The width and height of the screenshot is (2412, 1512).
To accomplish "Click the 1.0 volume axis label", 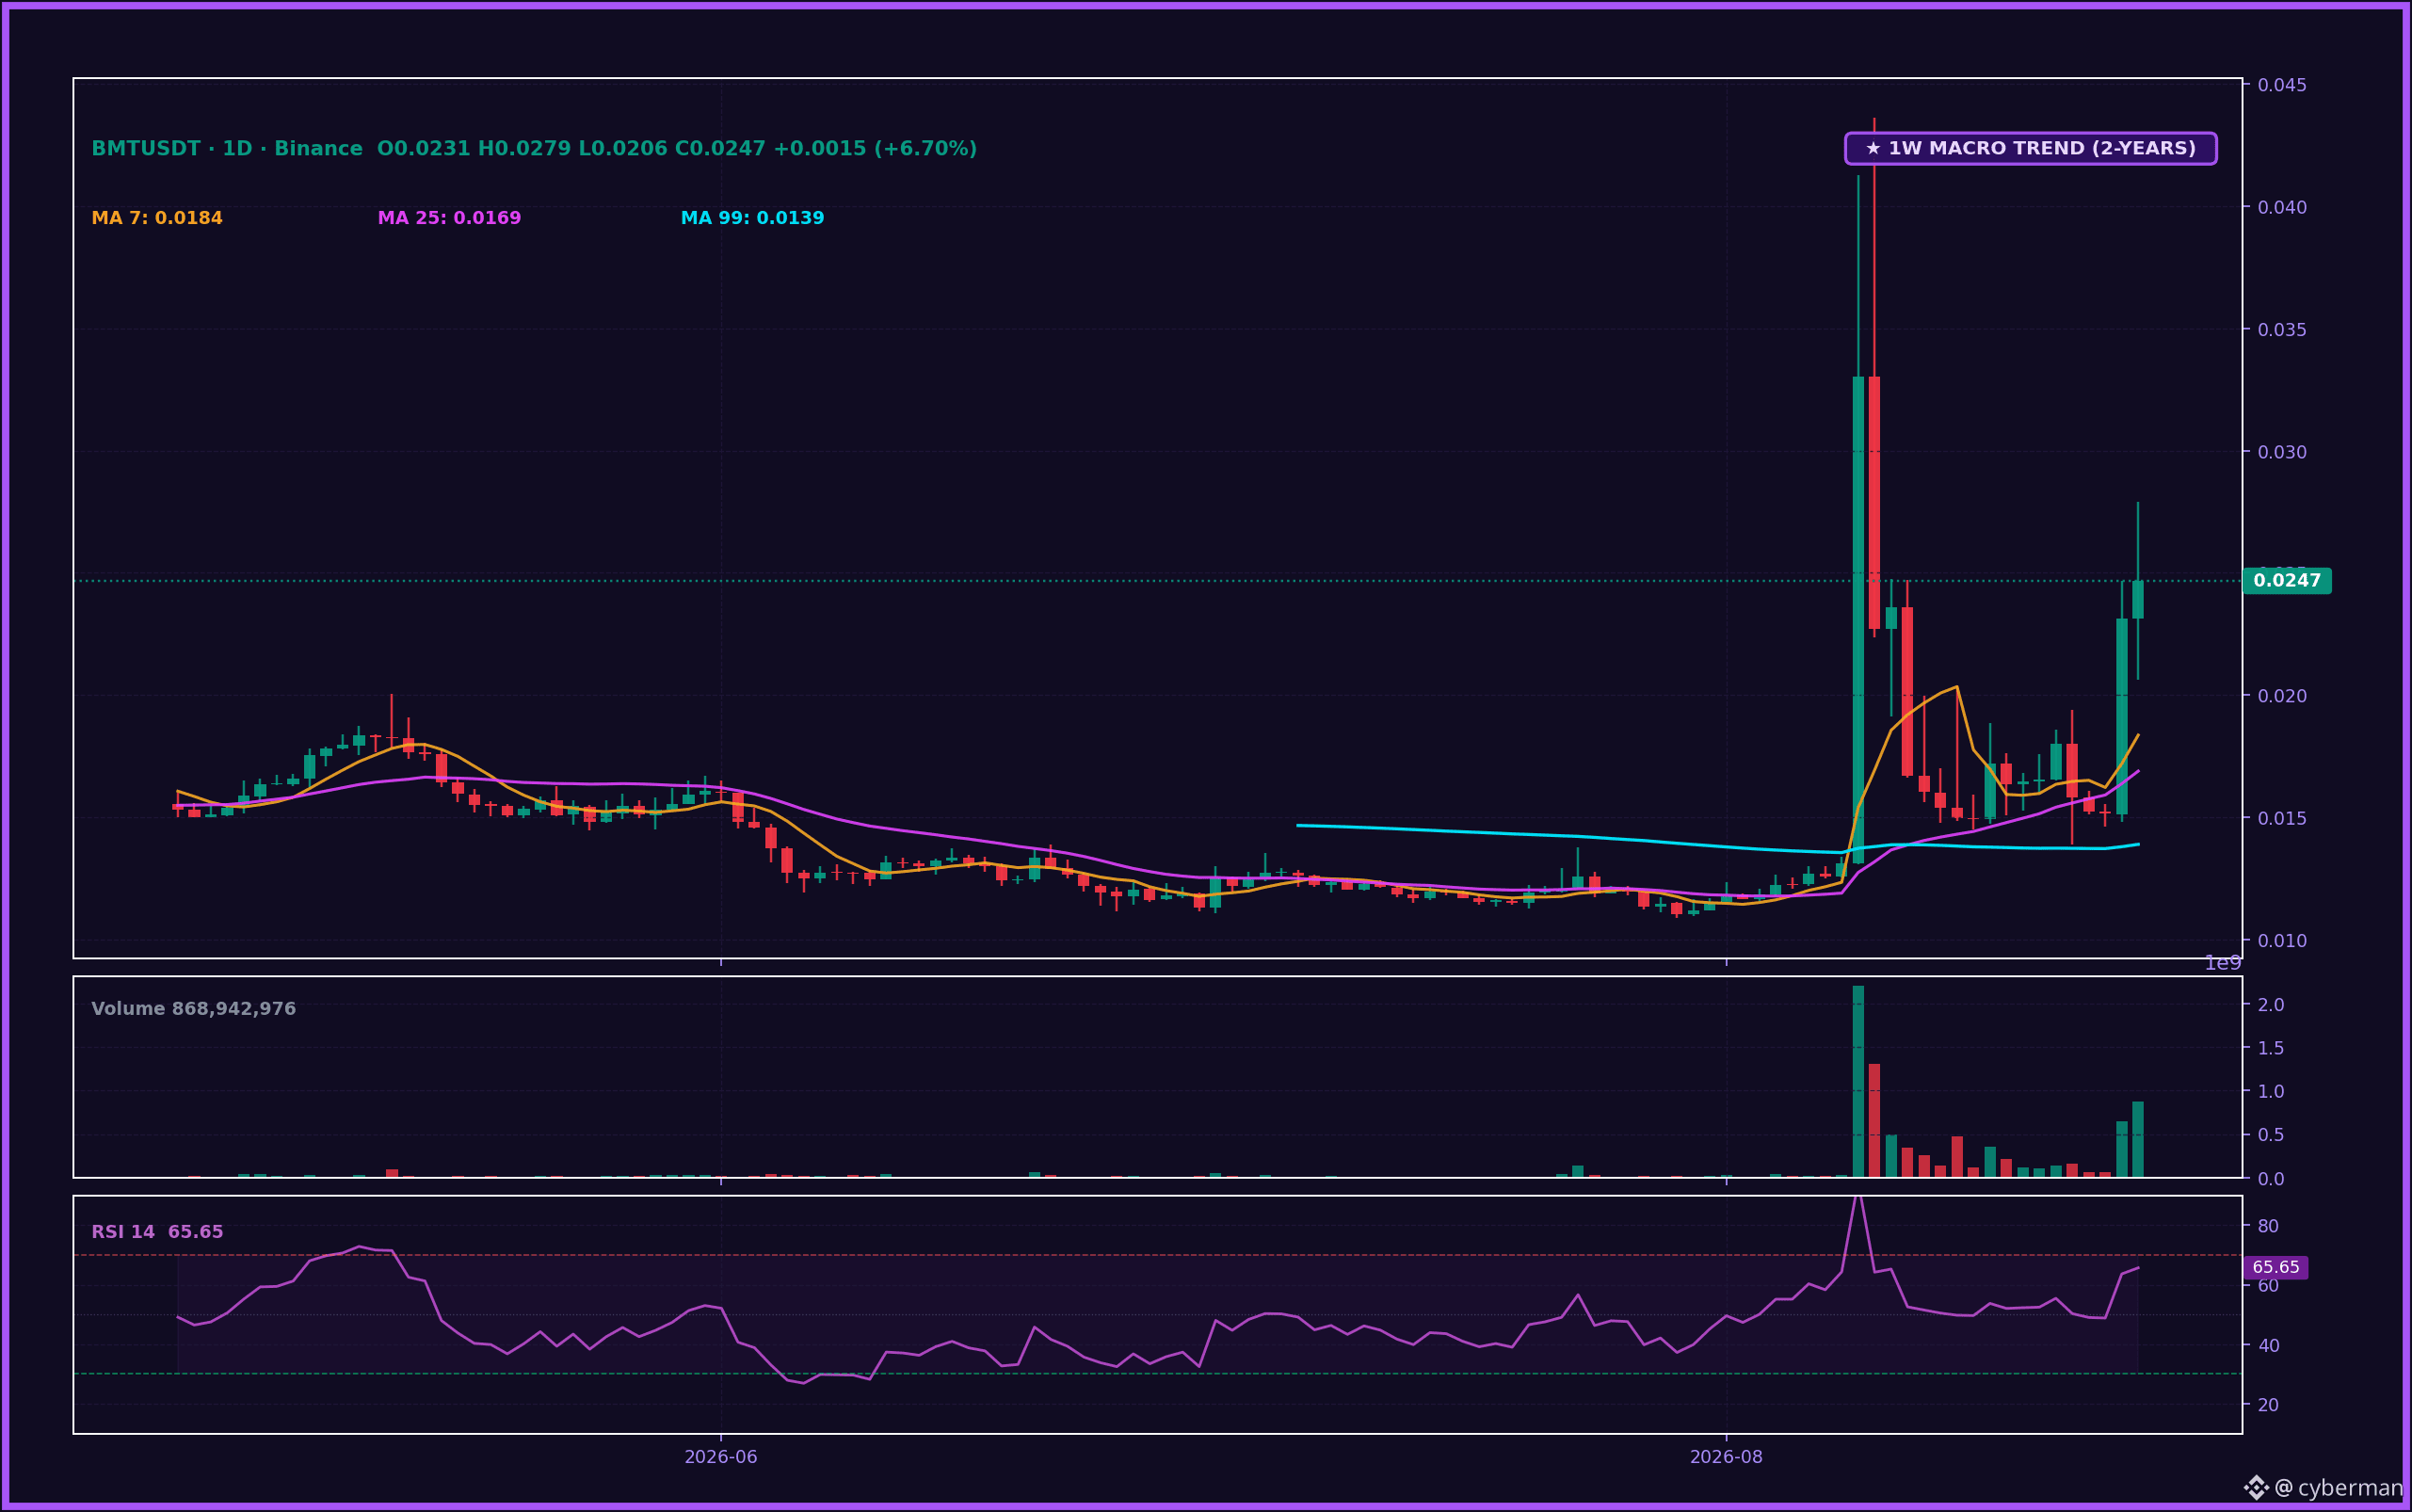I will click(x=2271, y=1091).
